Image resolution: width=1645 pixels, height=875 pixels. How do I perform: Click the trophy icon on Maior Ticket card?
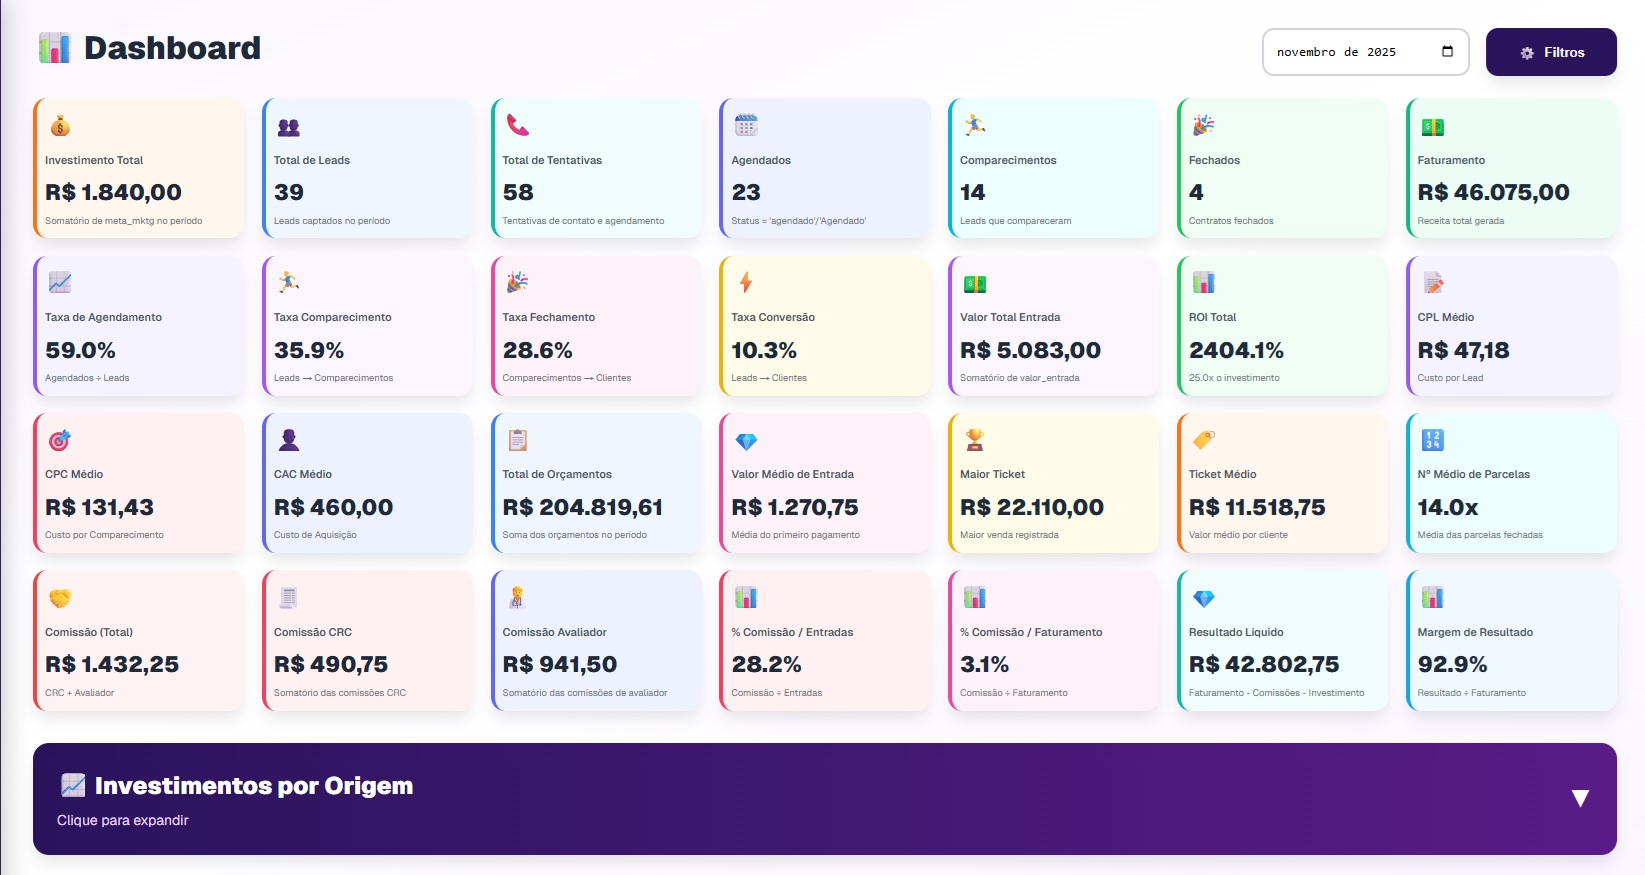click(x=974, y=440)
